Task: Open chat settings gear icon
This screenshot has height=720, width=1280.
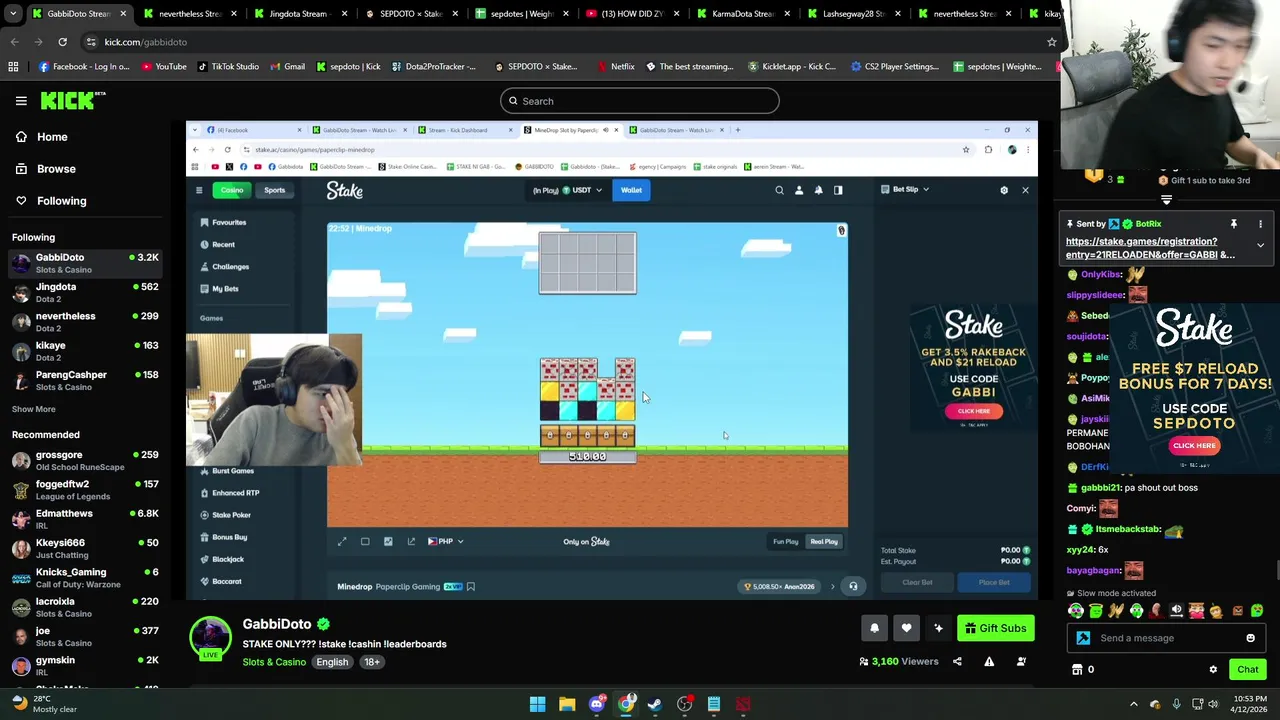Action: tap(1213, 670)
